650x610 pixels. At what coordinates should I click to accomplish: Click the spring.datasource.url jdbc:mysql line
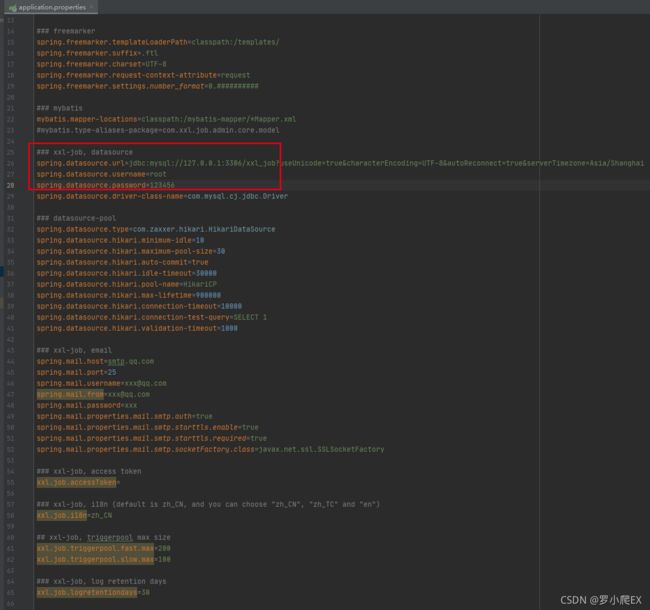(x=340, y=163)
